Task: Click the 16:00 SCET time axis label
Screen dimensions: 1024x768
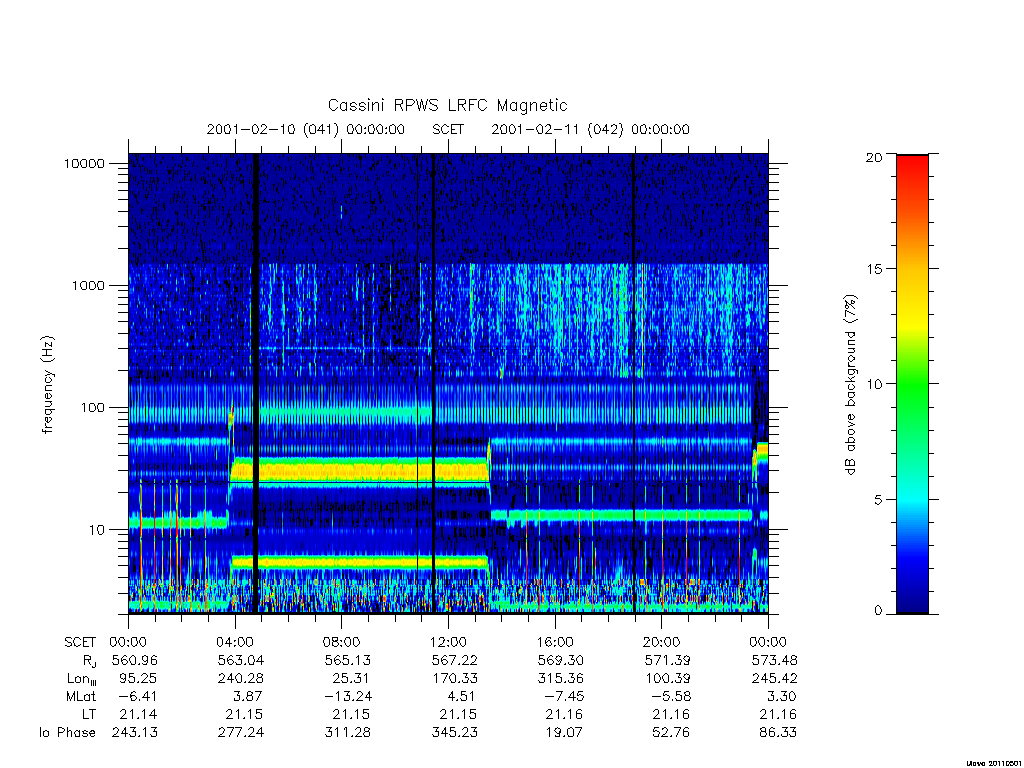Action: pyautogui.click(x=554, y=642)
